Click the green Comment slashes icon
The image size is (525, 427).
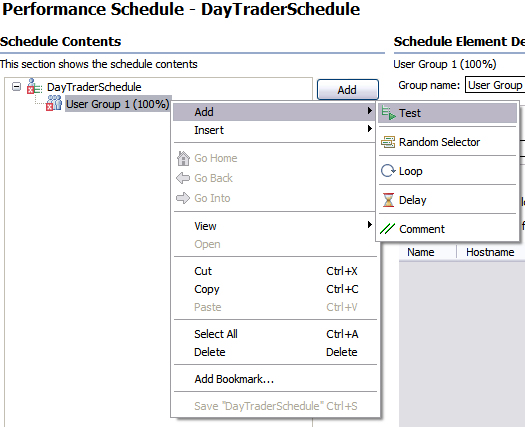tap(388, 229)
